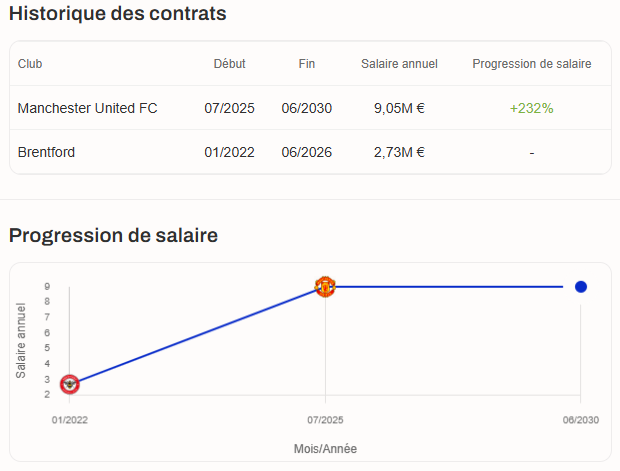Viewport: 620px width, 471px height.
Task: Click the Fin column header
Action: pos(307,64)
